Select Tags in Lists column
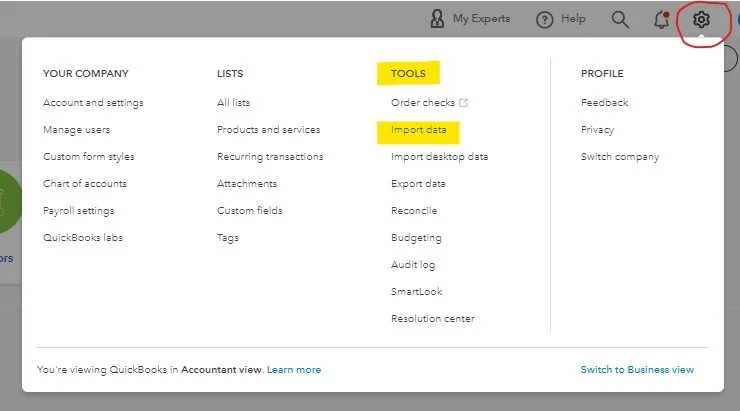 [x=228, y=238]
